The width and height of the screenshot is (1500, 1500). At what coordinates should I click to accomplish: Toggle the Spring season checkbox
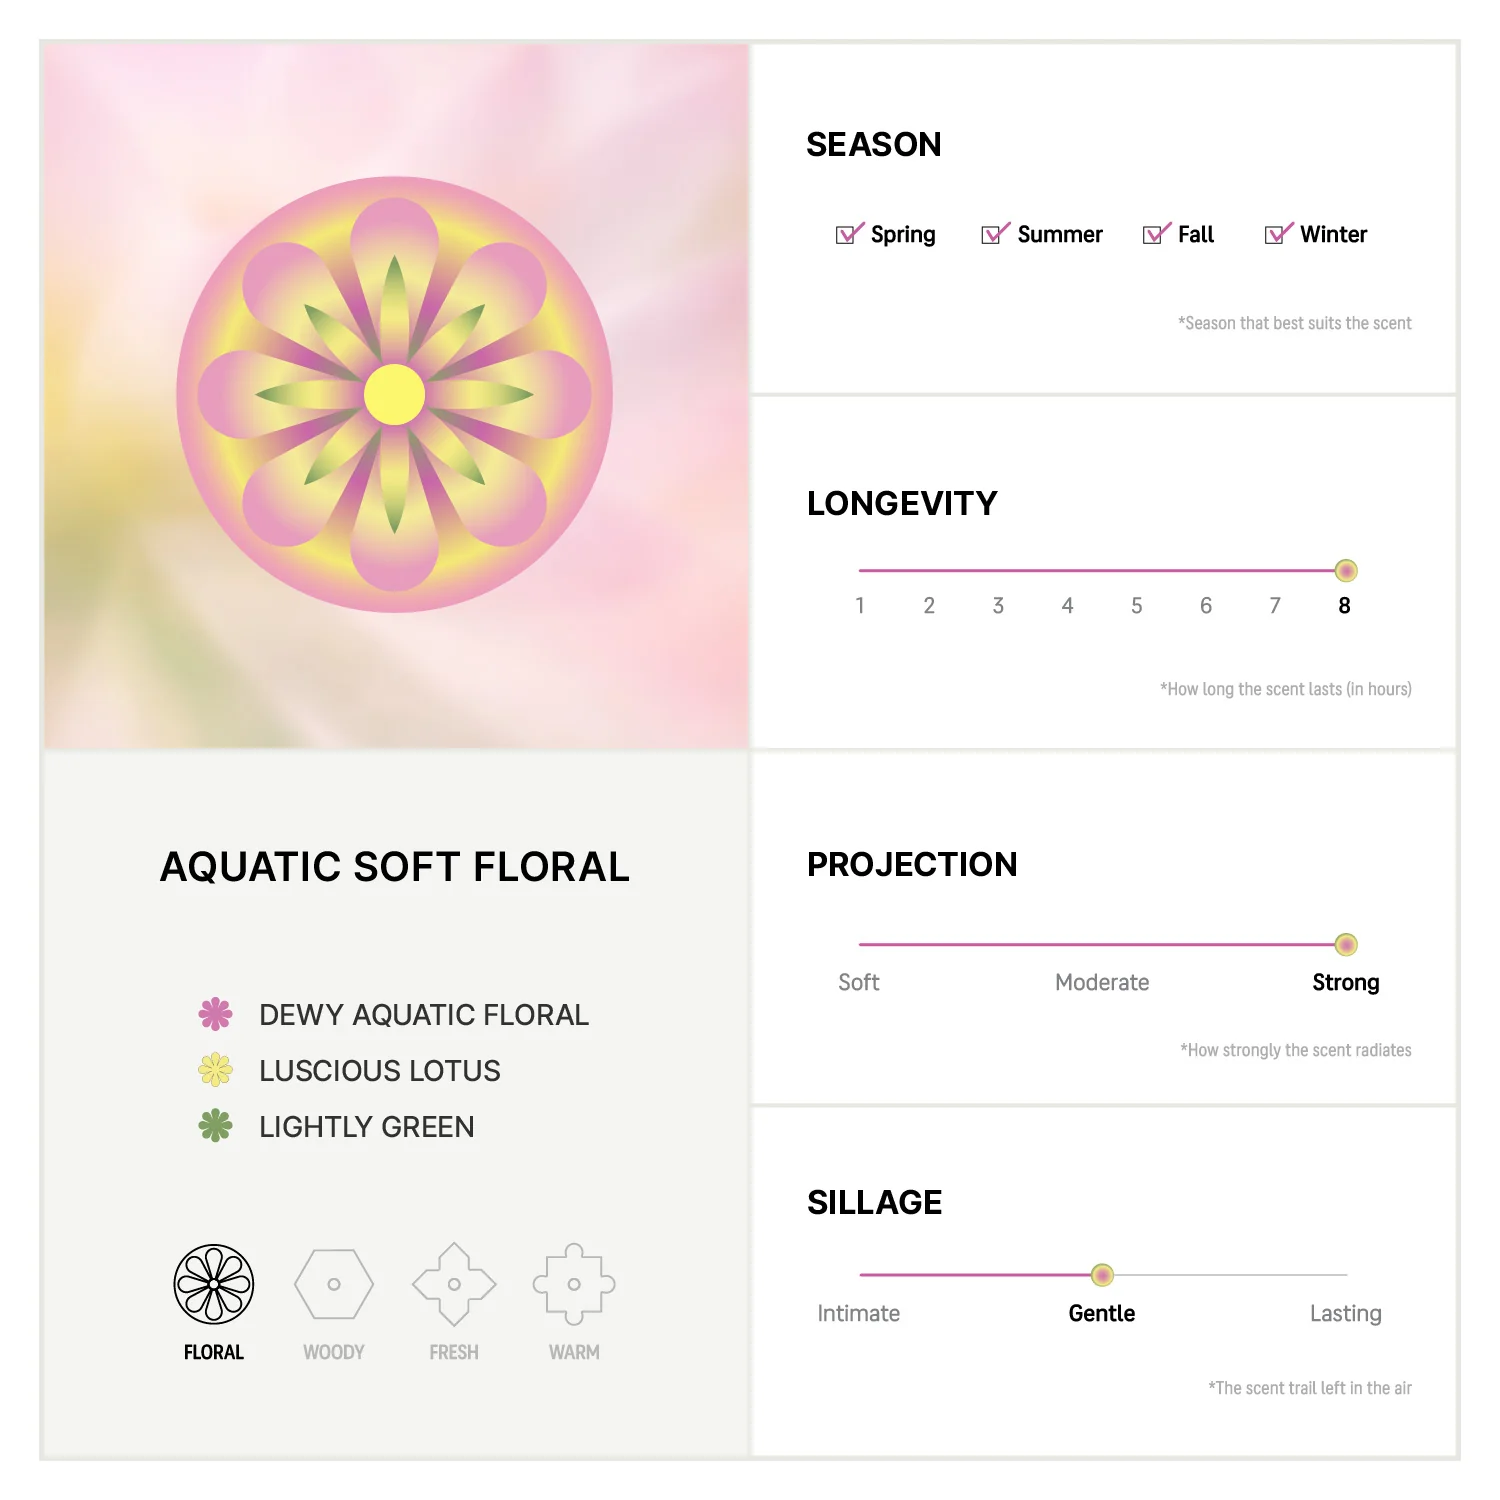pyautogui.click(x=849, y=233)
